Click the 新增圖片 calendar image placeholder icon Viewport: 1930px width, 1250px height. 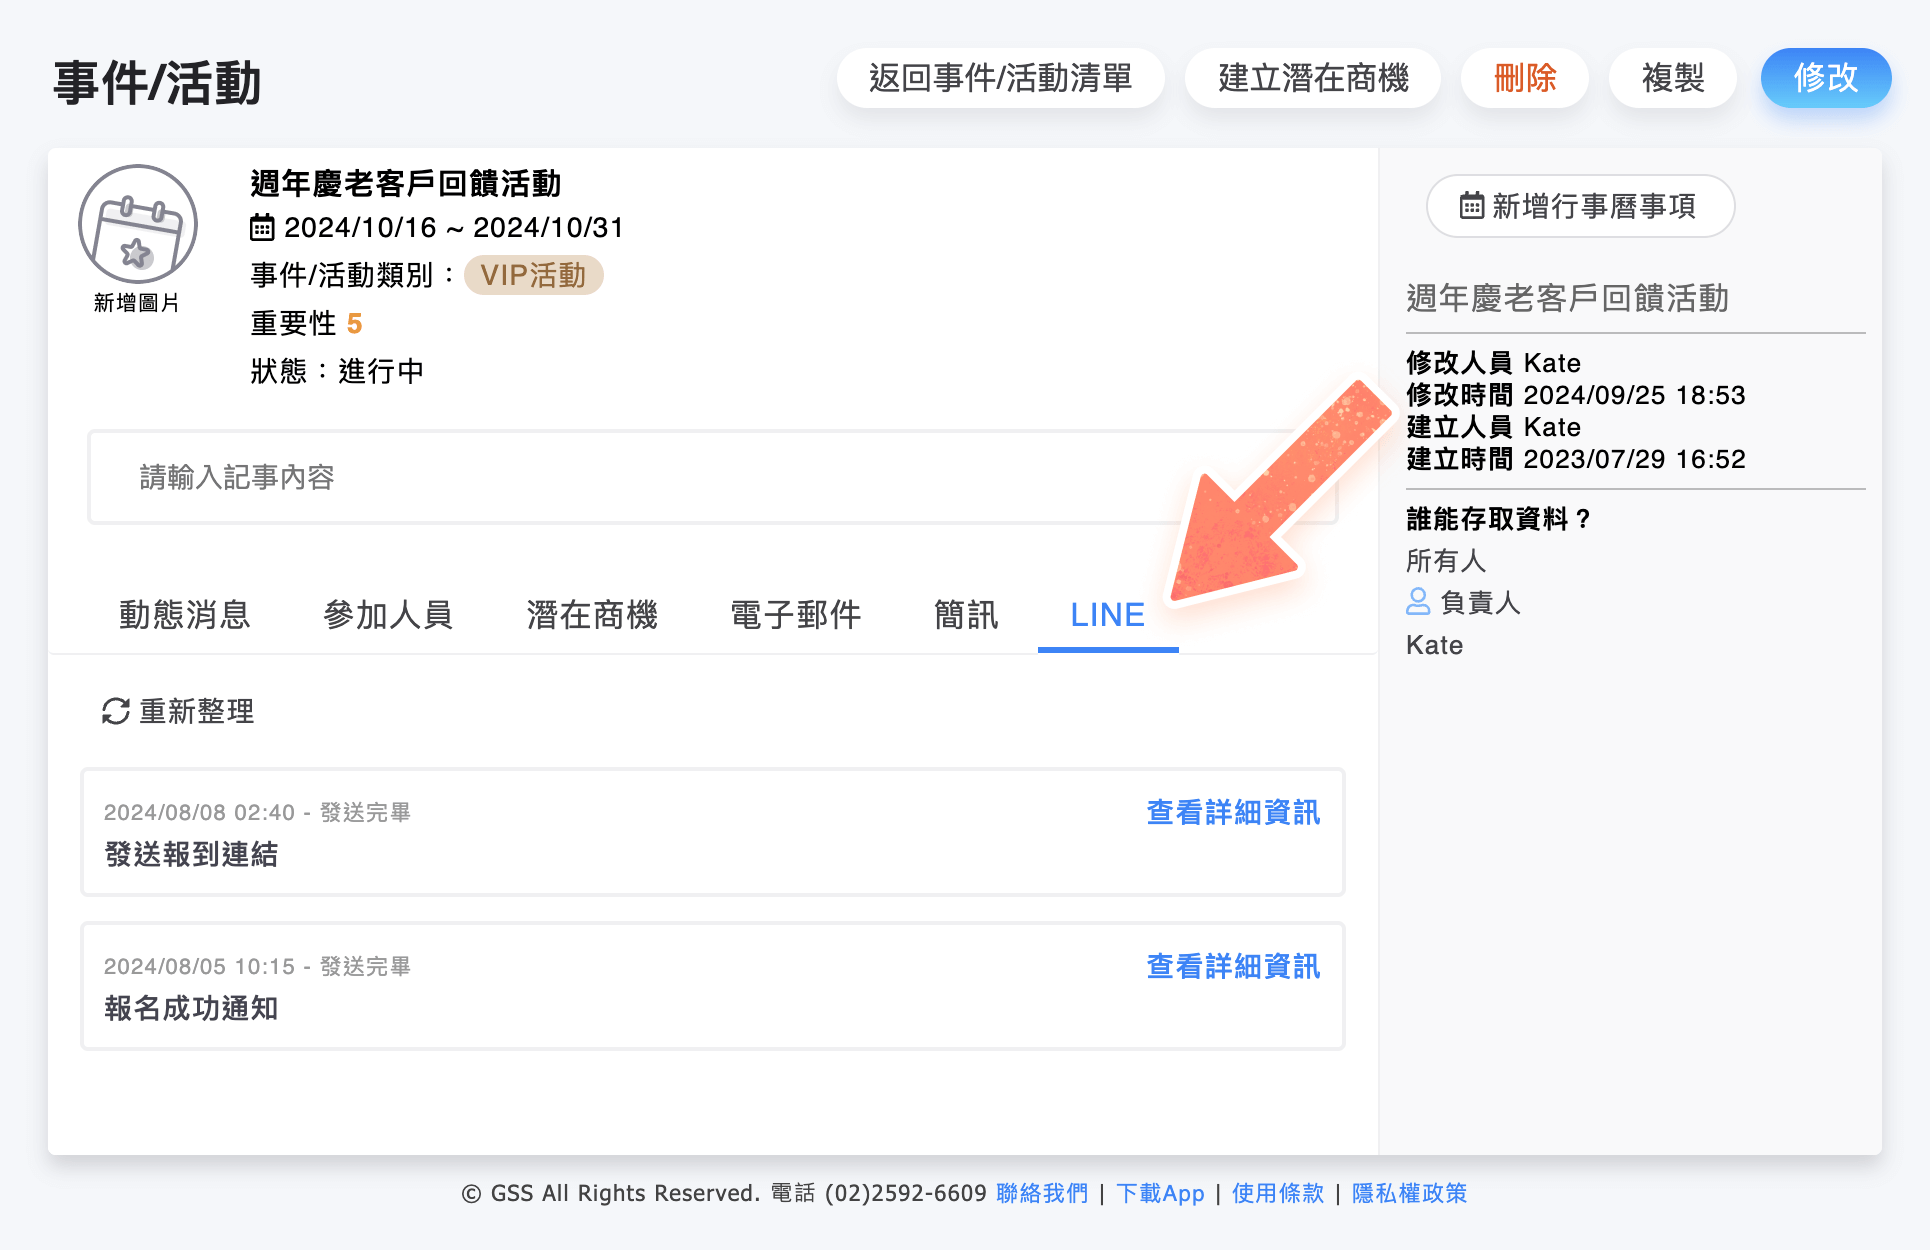[137, 223]
